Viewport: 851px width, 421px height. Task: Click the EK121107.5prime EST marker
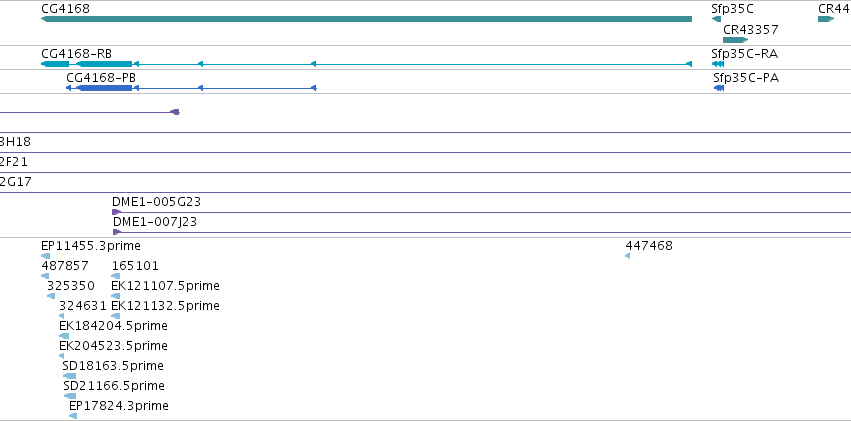pyautogui.click(x=116, y=296)
